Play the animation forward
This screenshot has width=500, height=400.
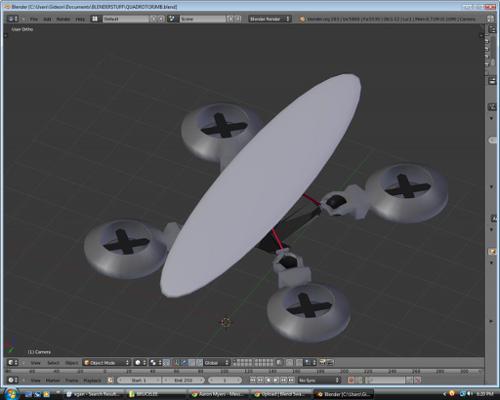click(x=276, y=380)
